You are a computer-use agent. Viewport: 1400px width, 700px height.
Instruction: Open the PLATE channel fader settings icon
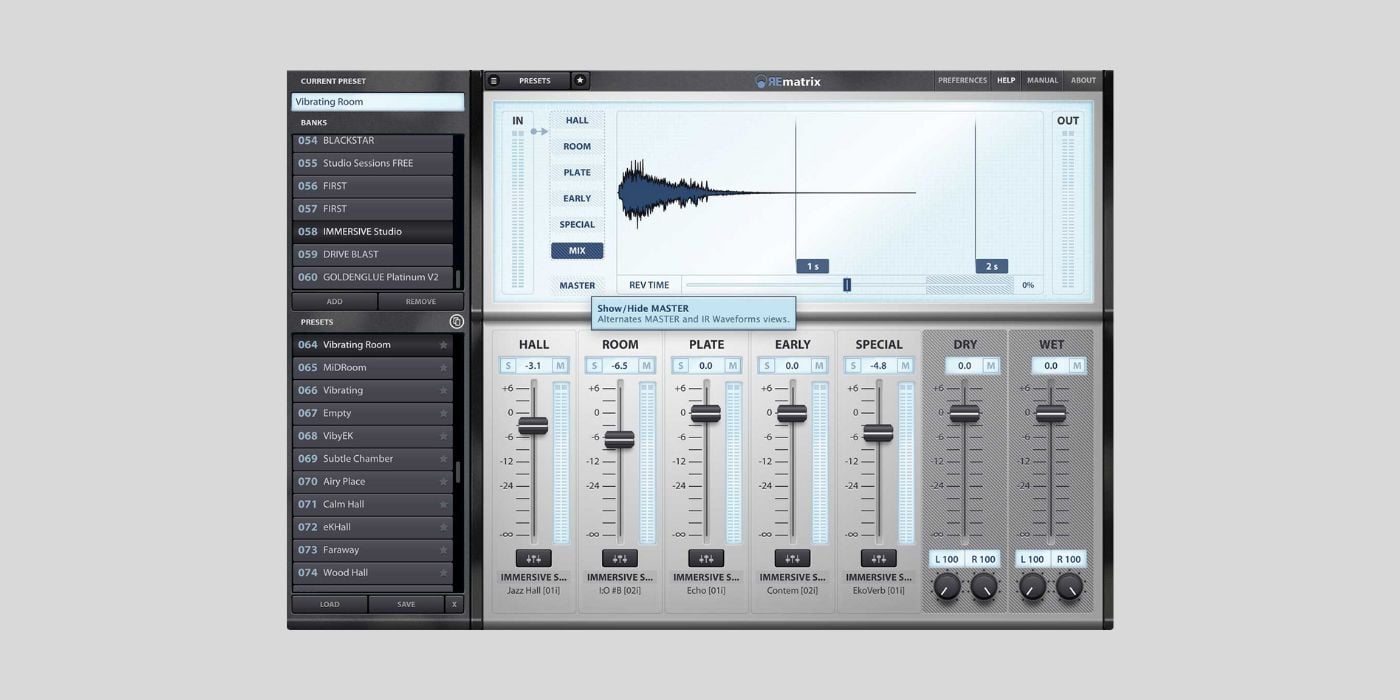[705, 558]
